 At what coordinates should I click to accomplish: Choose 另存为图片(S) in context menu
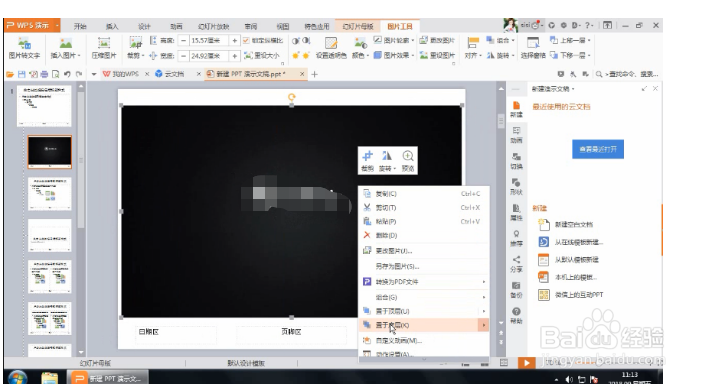click(x=423, y=266)
